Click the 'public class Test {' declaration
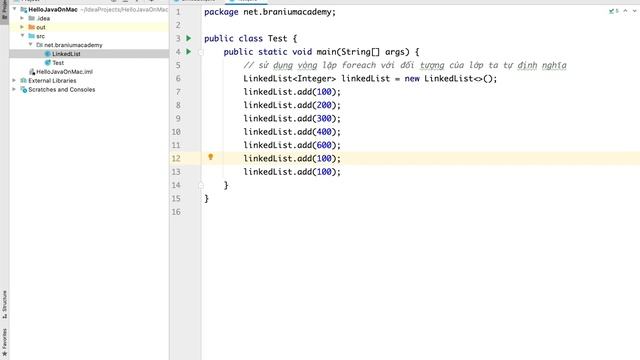Screen dimensions: 640x360 click(x=251, y=39)
